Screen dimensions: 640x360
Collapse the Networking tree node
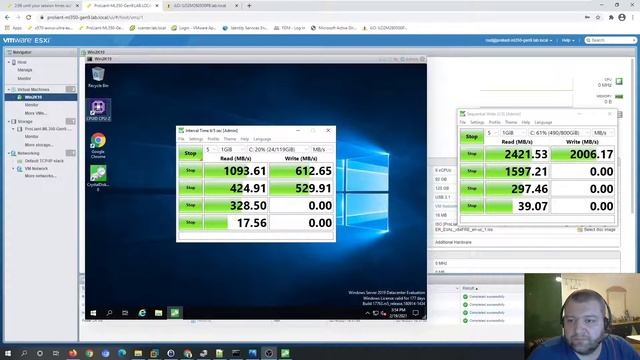9,153
